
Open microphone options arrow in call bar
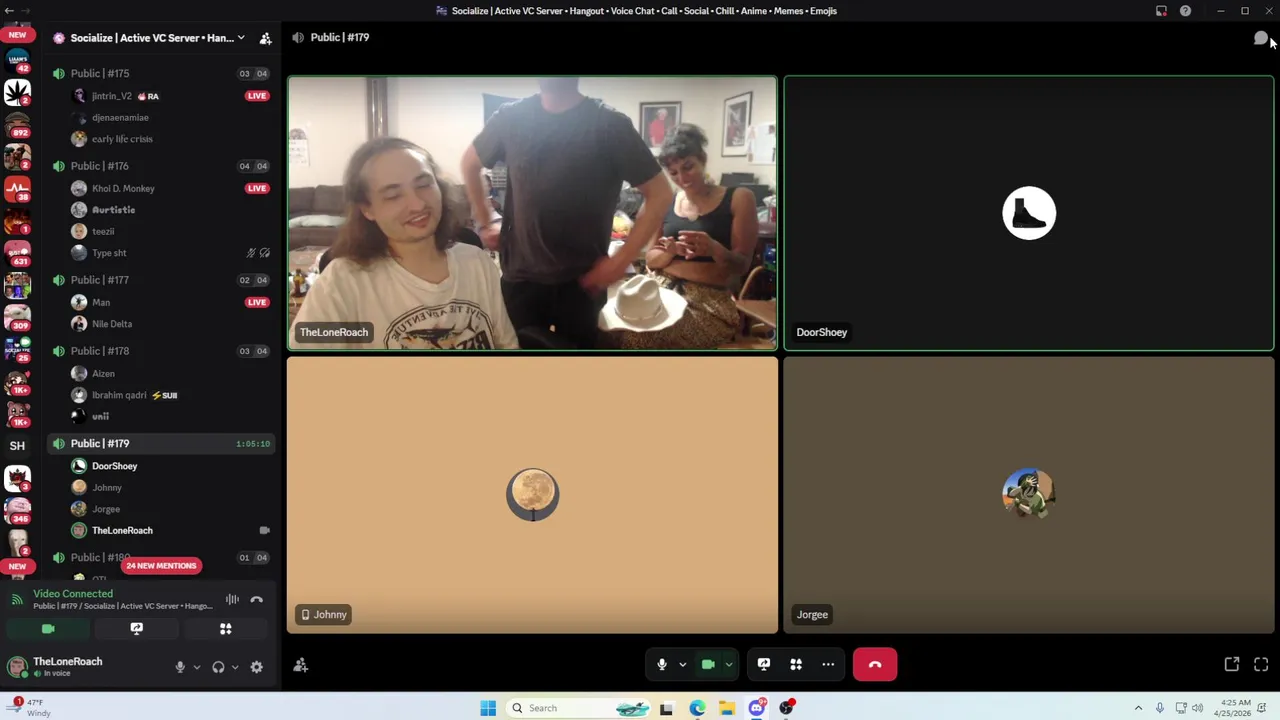(683, 664)
